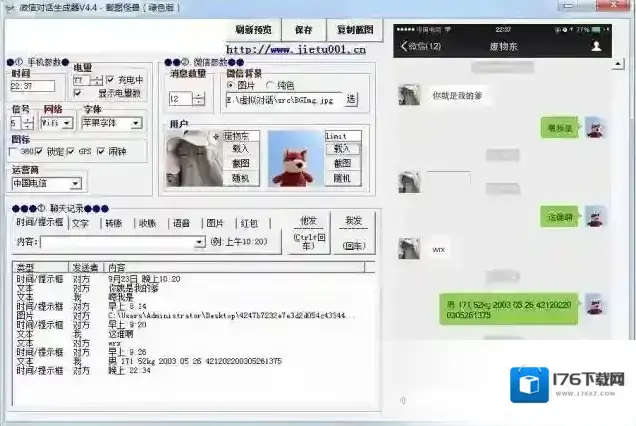This screenshot has height=426, width=636.
Task: Click the 类型 column header
Action: [41, 267]
